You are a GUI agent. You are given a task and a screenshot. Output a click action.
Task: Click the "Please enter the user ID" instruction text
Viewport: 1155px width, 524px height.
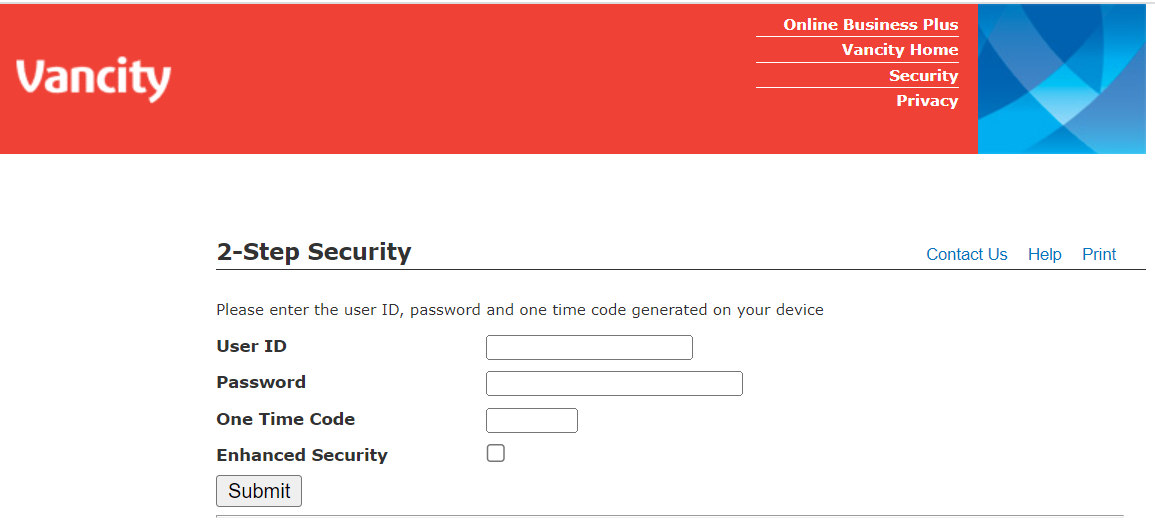(x=519, y=310)
